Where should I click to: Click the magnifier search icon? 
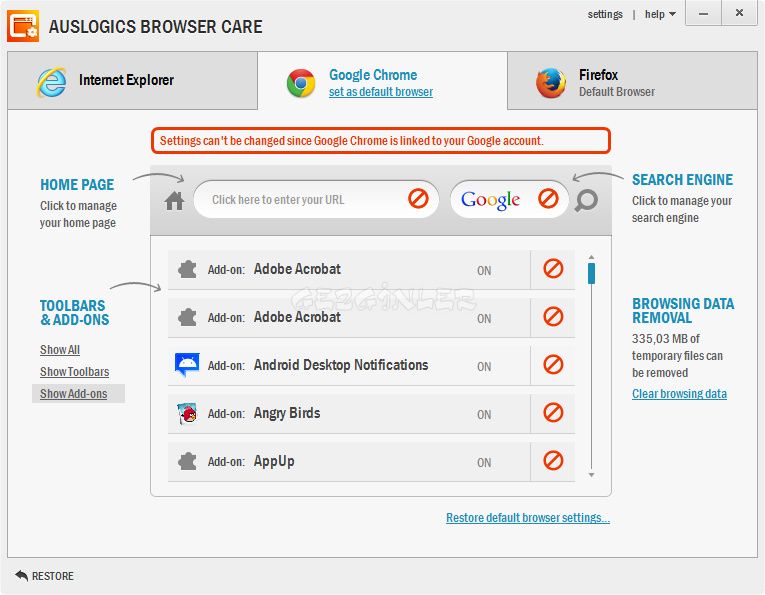586,200
